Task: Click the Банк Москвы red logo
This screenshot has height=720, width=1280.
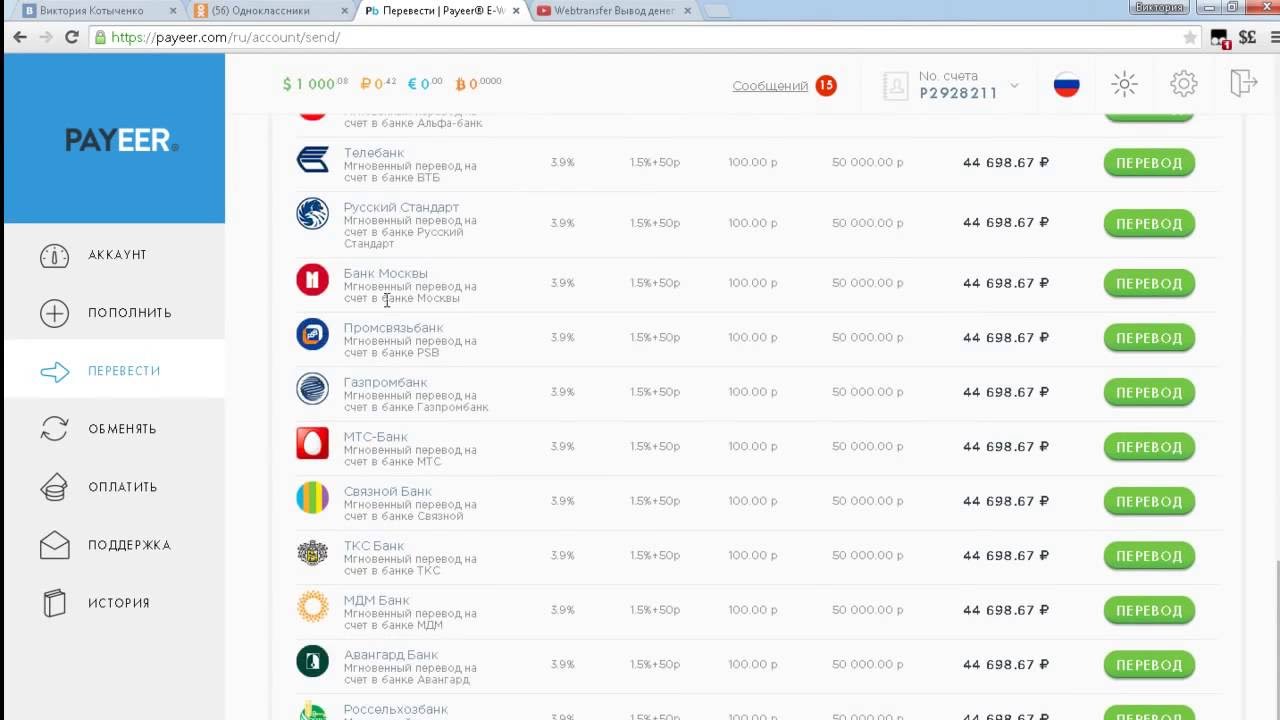Action: 312,280
